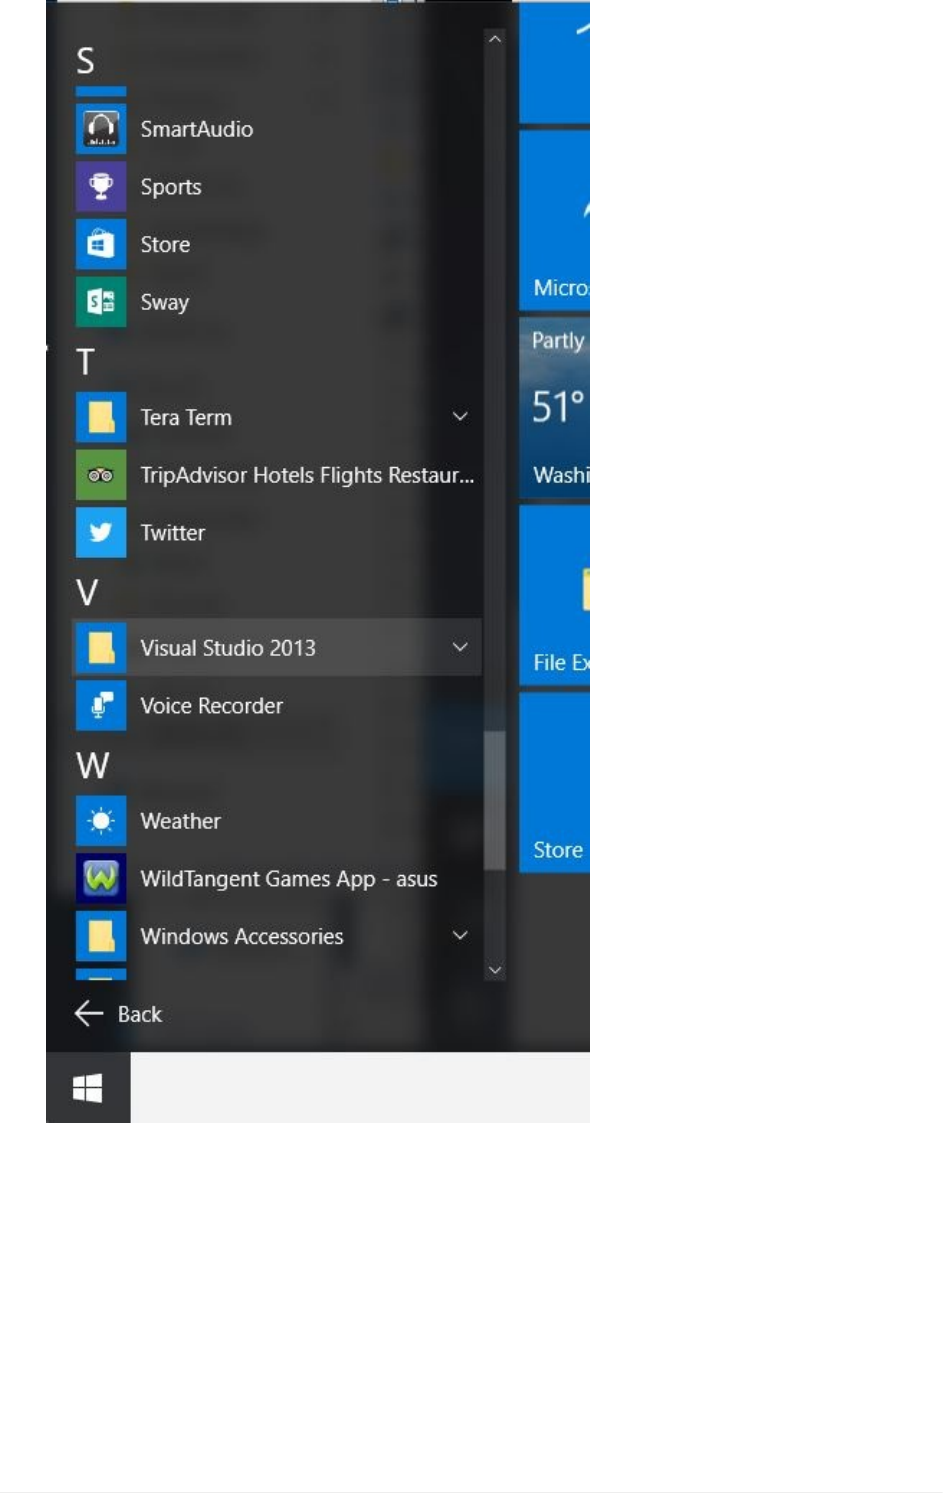Open TripAdvisor Hotels Flights Restaur... entry

pos(307,475)
